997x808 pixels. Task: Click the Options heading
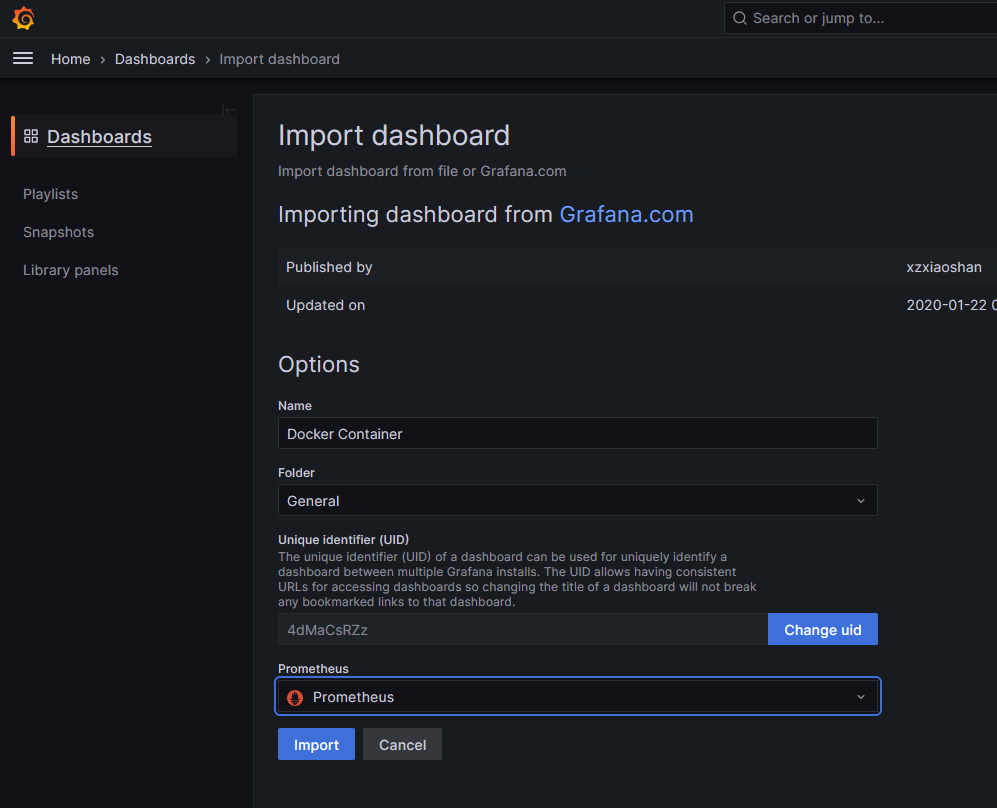click(x=319, y=364)
